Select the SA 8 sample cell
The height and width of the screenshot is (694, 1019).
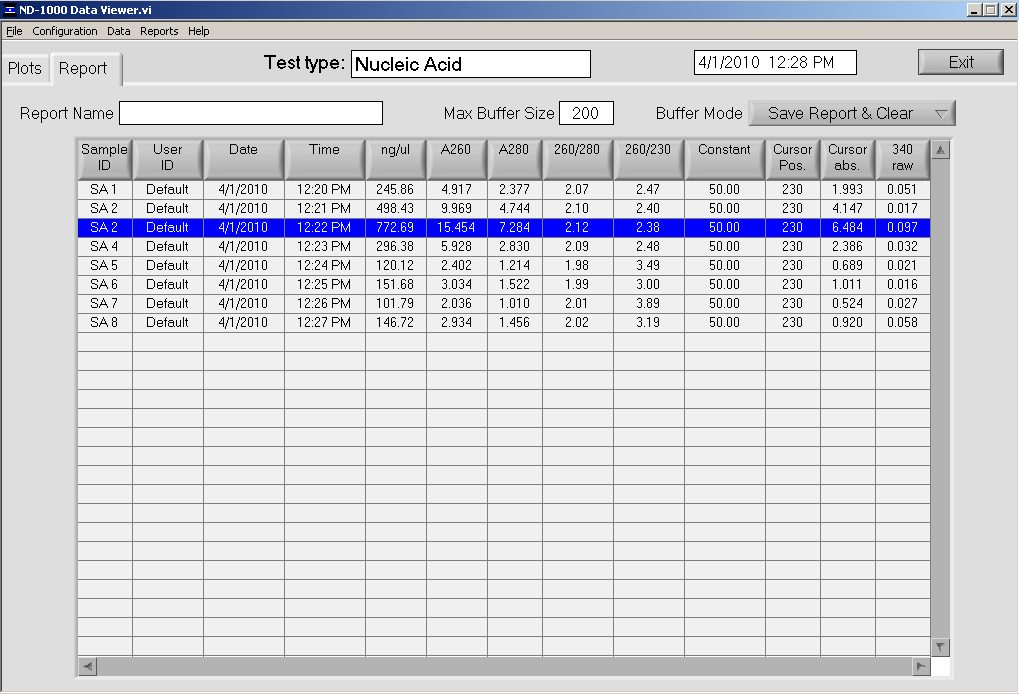(x=105, y=322)
